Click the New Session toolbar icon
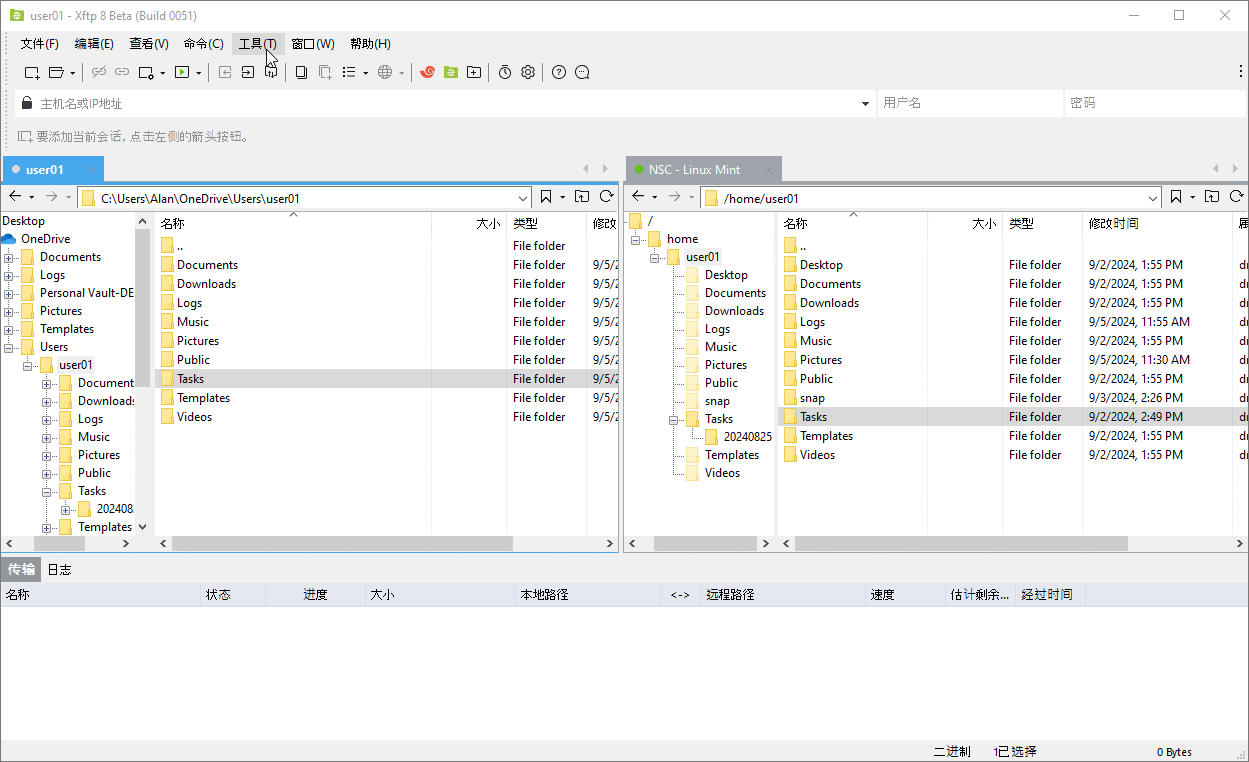This screenshot has width=1249, height=762. tap(32, 72)
